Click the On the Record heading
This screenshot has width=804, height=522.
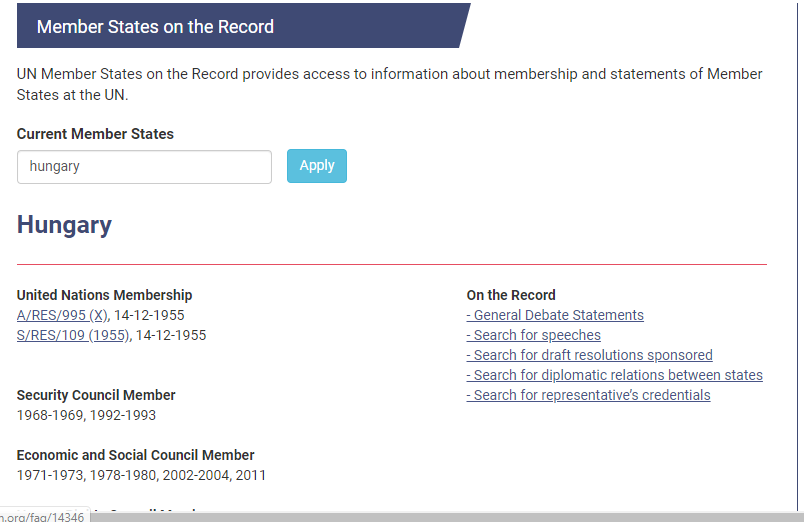click(x=510, y=295)
